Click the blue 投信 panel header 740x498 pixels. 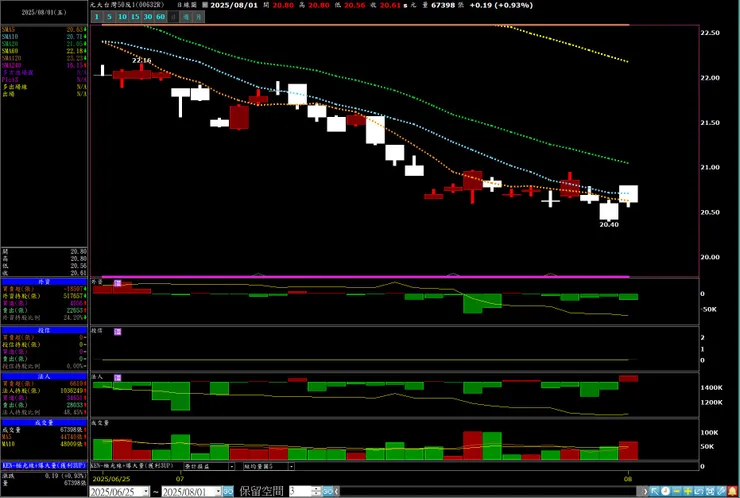tap(44, 330)
